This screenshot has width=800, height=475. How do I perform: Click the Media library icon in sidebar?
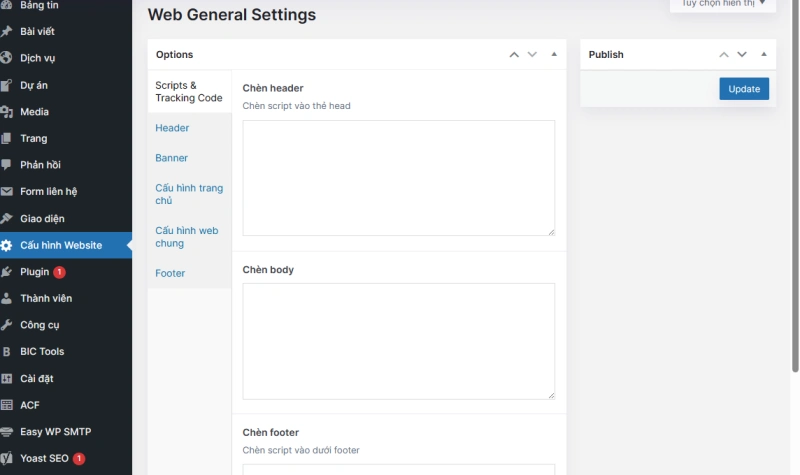6,112
